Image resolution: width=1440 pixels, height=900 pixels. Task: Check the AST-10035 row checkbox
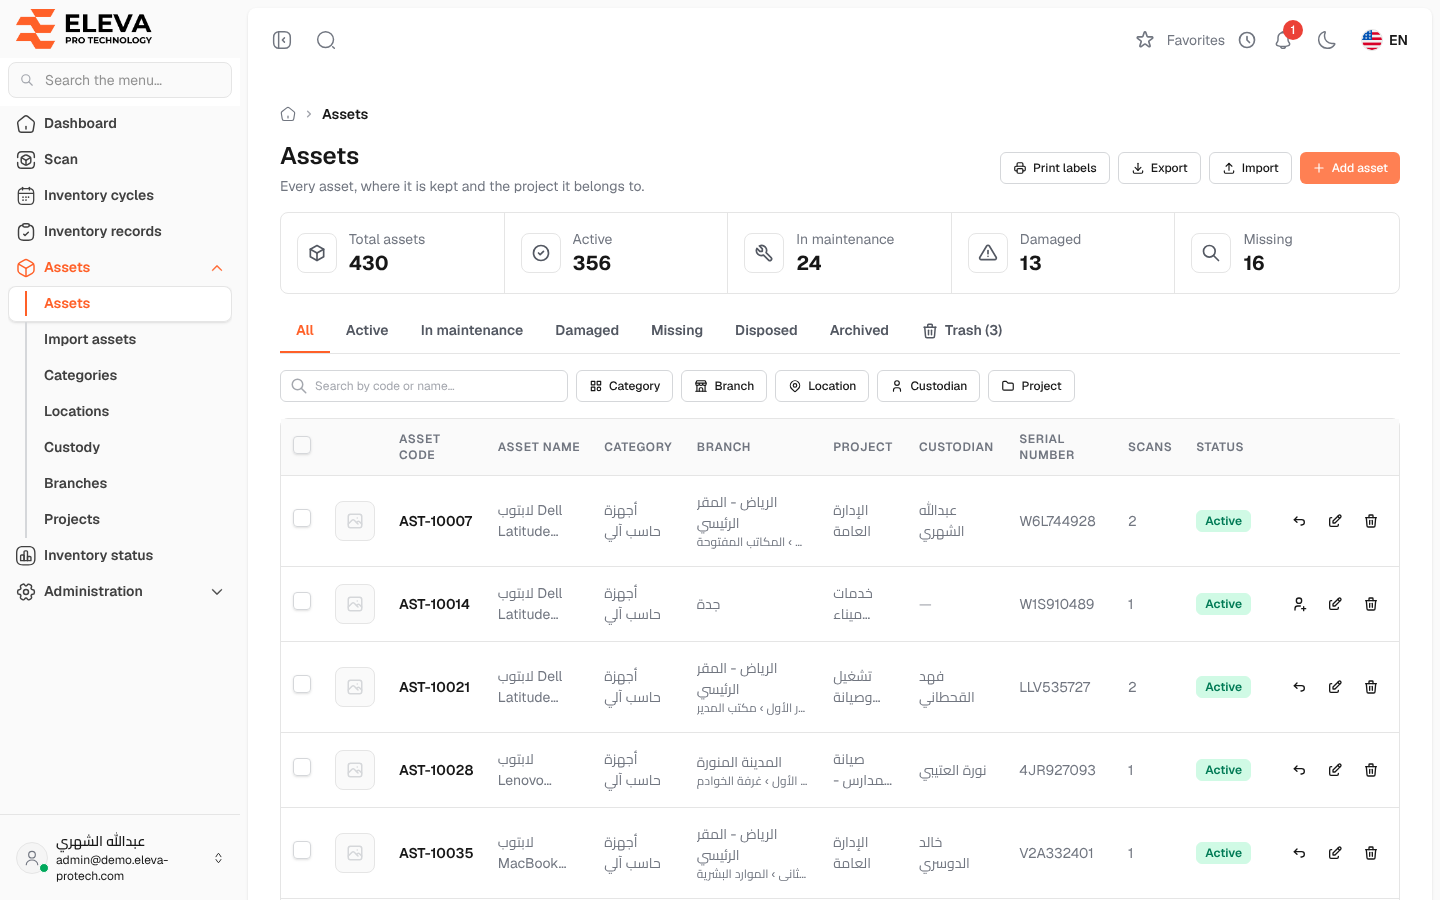(x=302, y=850)
